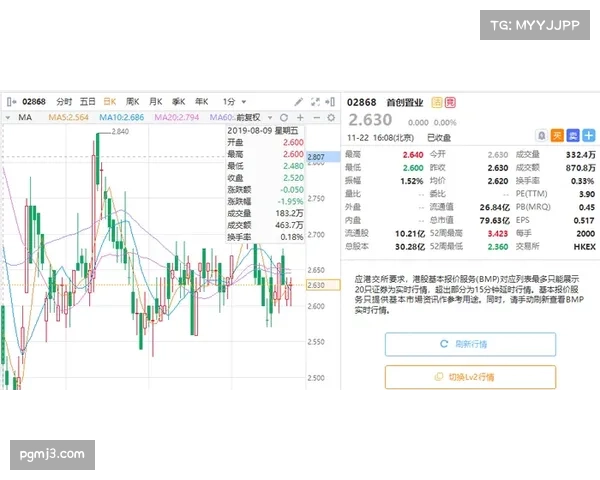
Task: Click the PE(TTM) value 3.90
Action: click(x=587, y=194)
